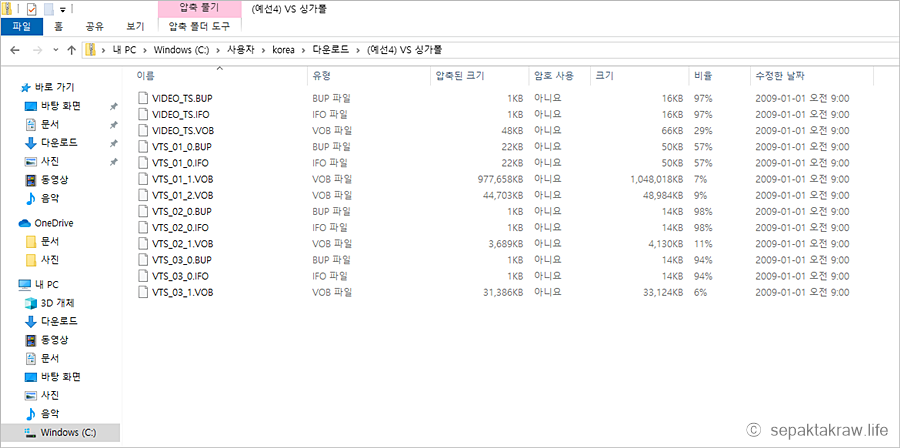The image size is (900, 448).
Task: Open pinned 문서 under 바로 가기
Action: pos(49,124)
